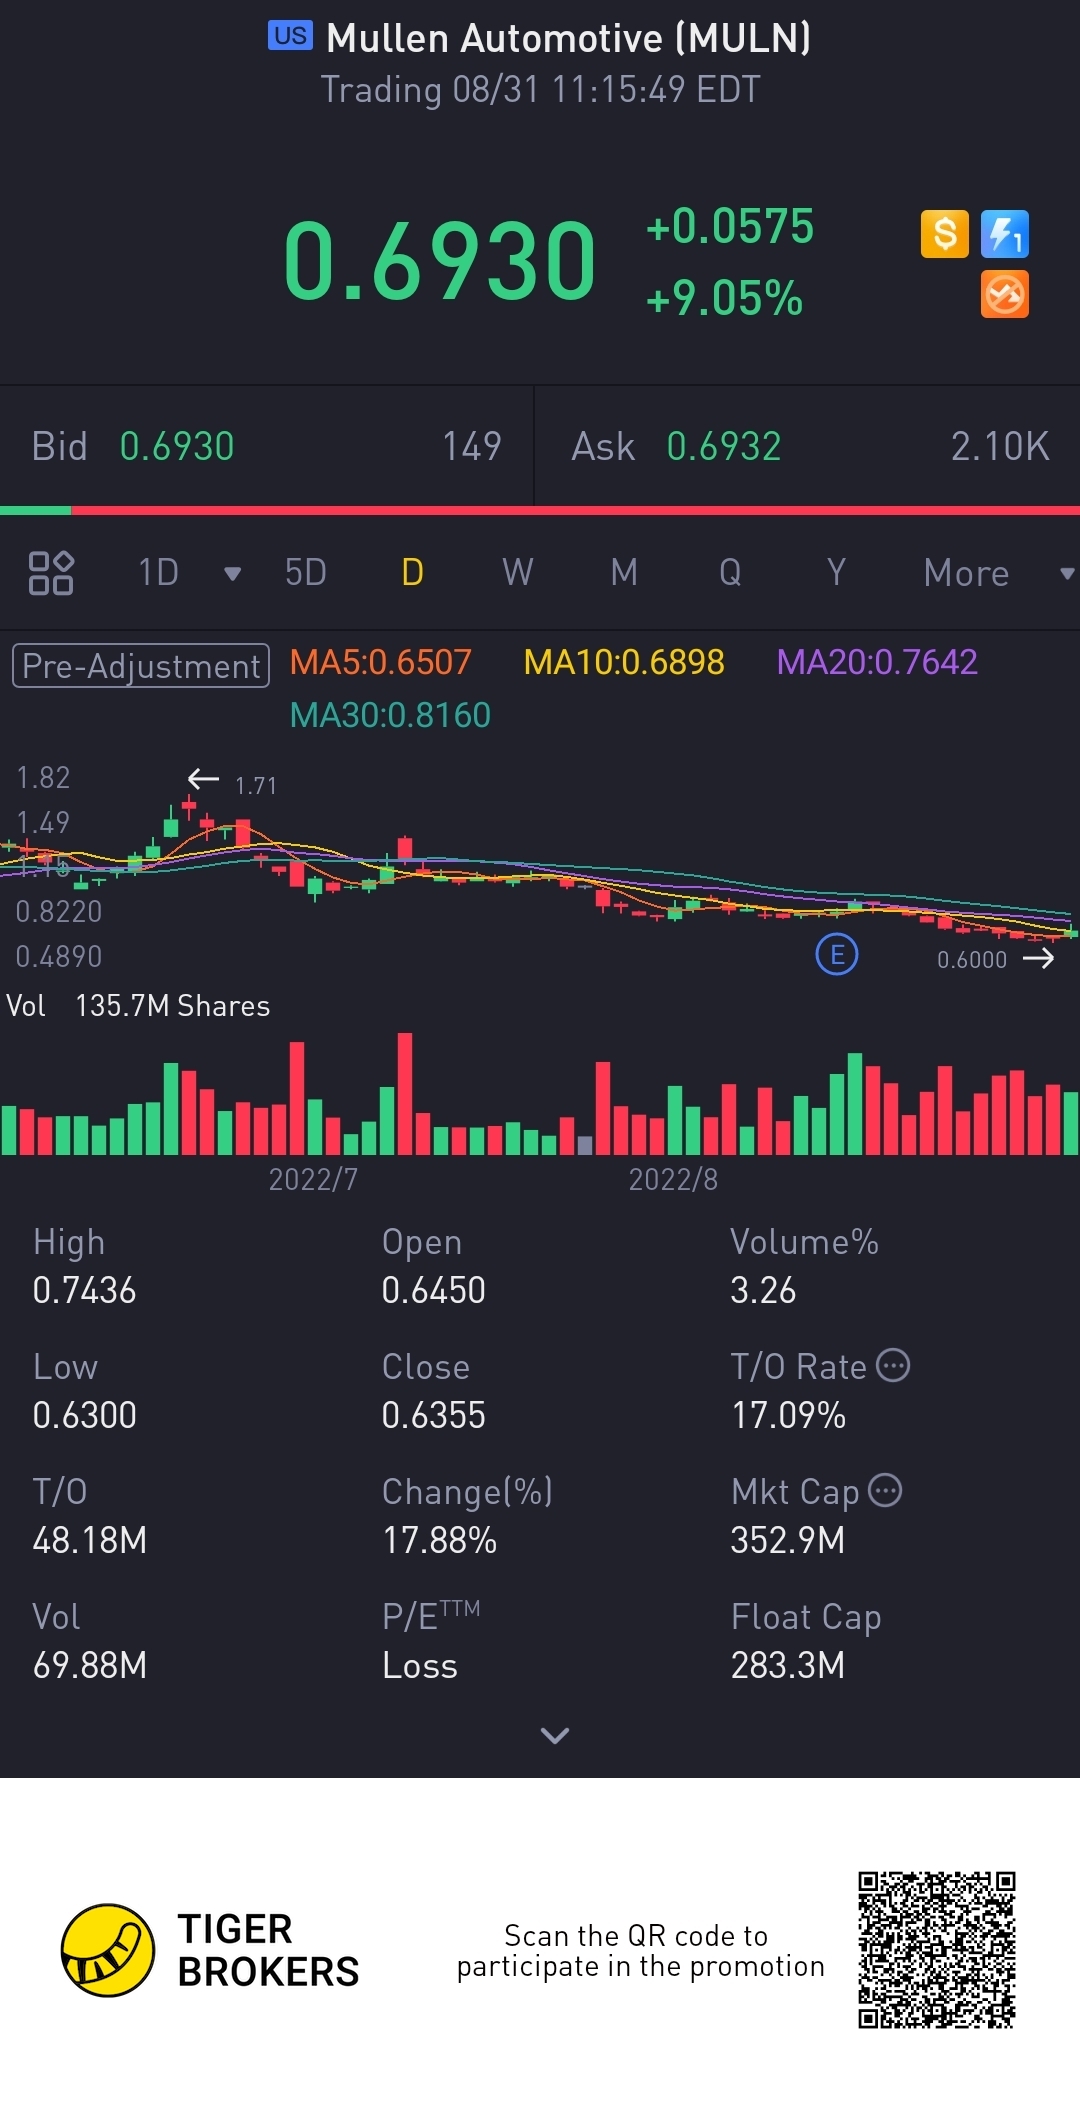Select the Y yearly chart tab

tap(836, 573)
